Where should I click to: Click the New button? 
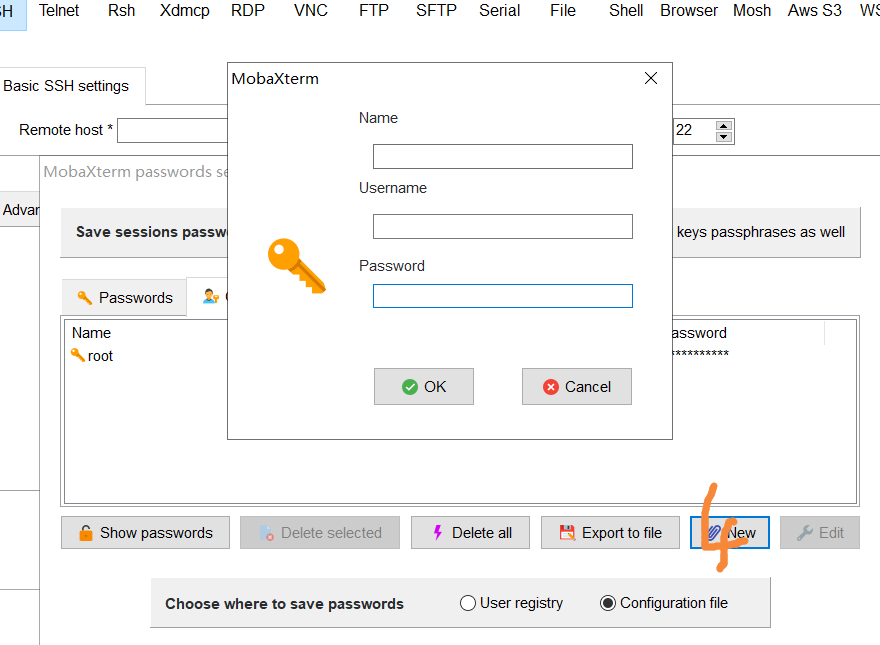pos(730,533)
